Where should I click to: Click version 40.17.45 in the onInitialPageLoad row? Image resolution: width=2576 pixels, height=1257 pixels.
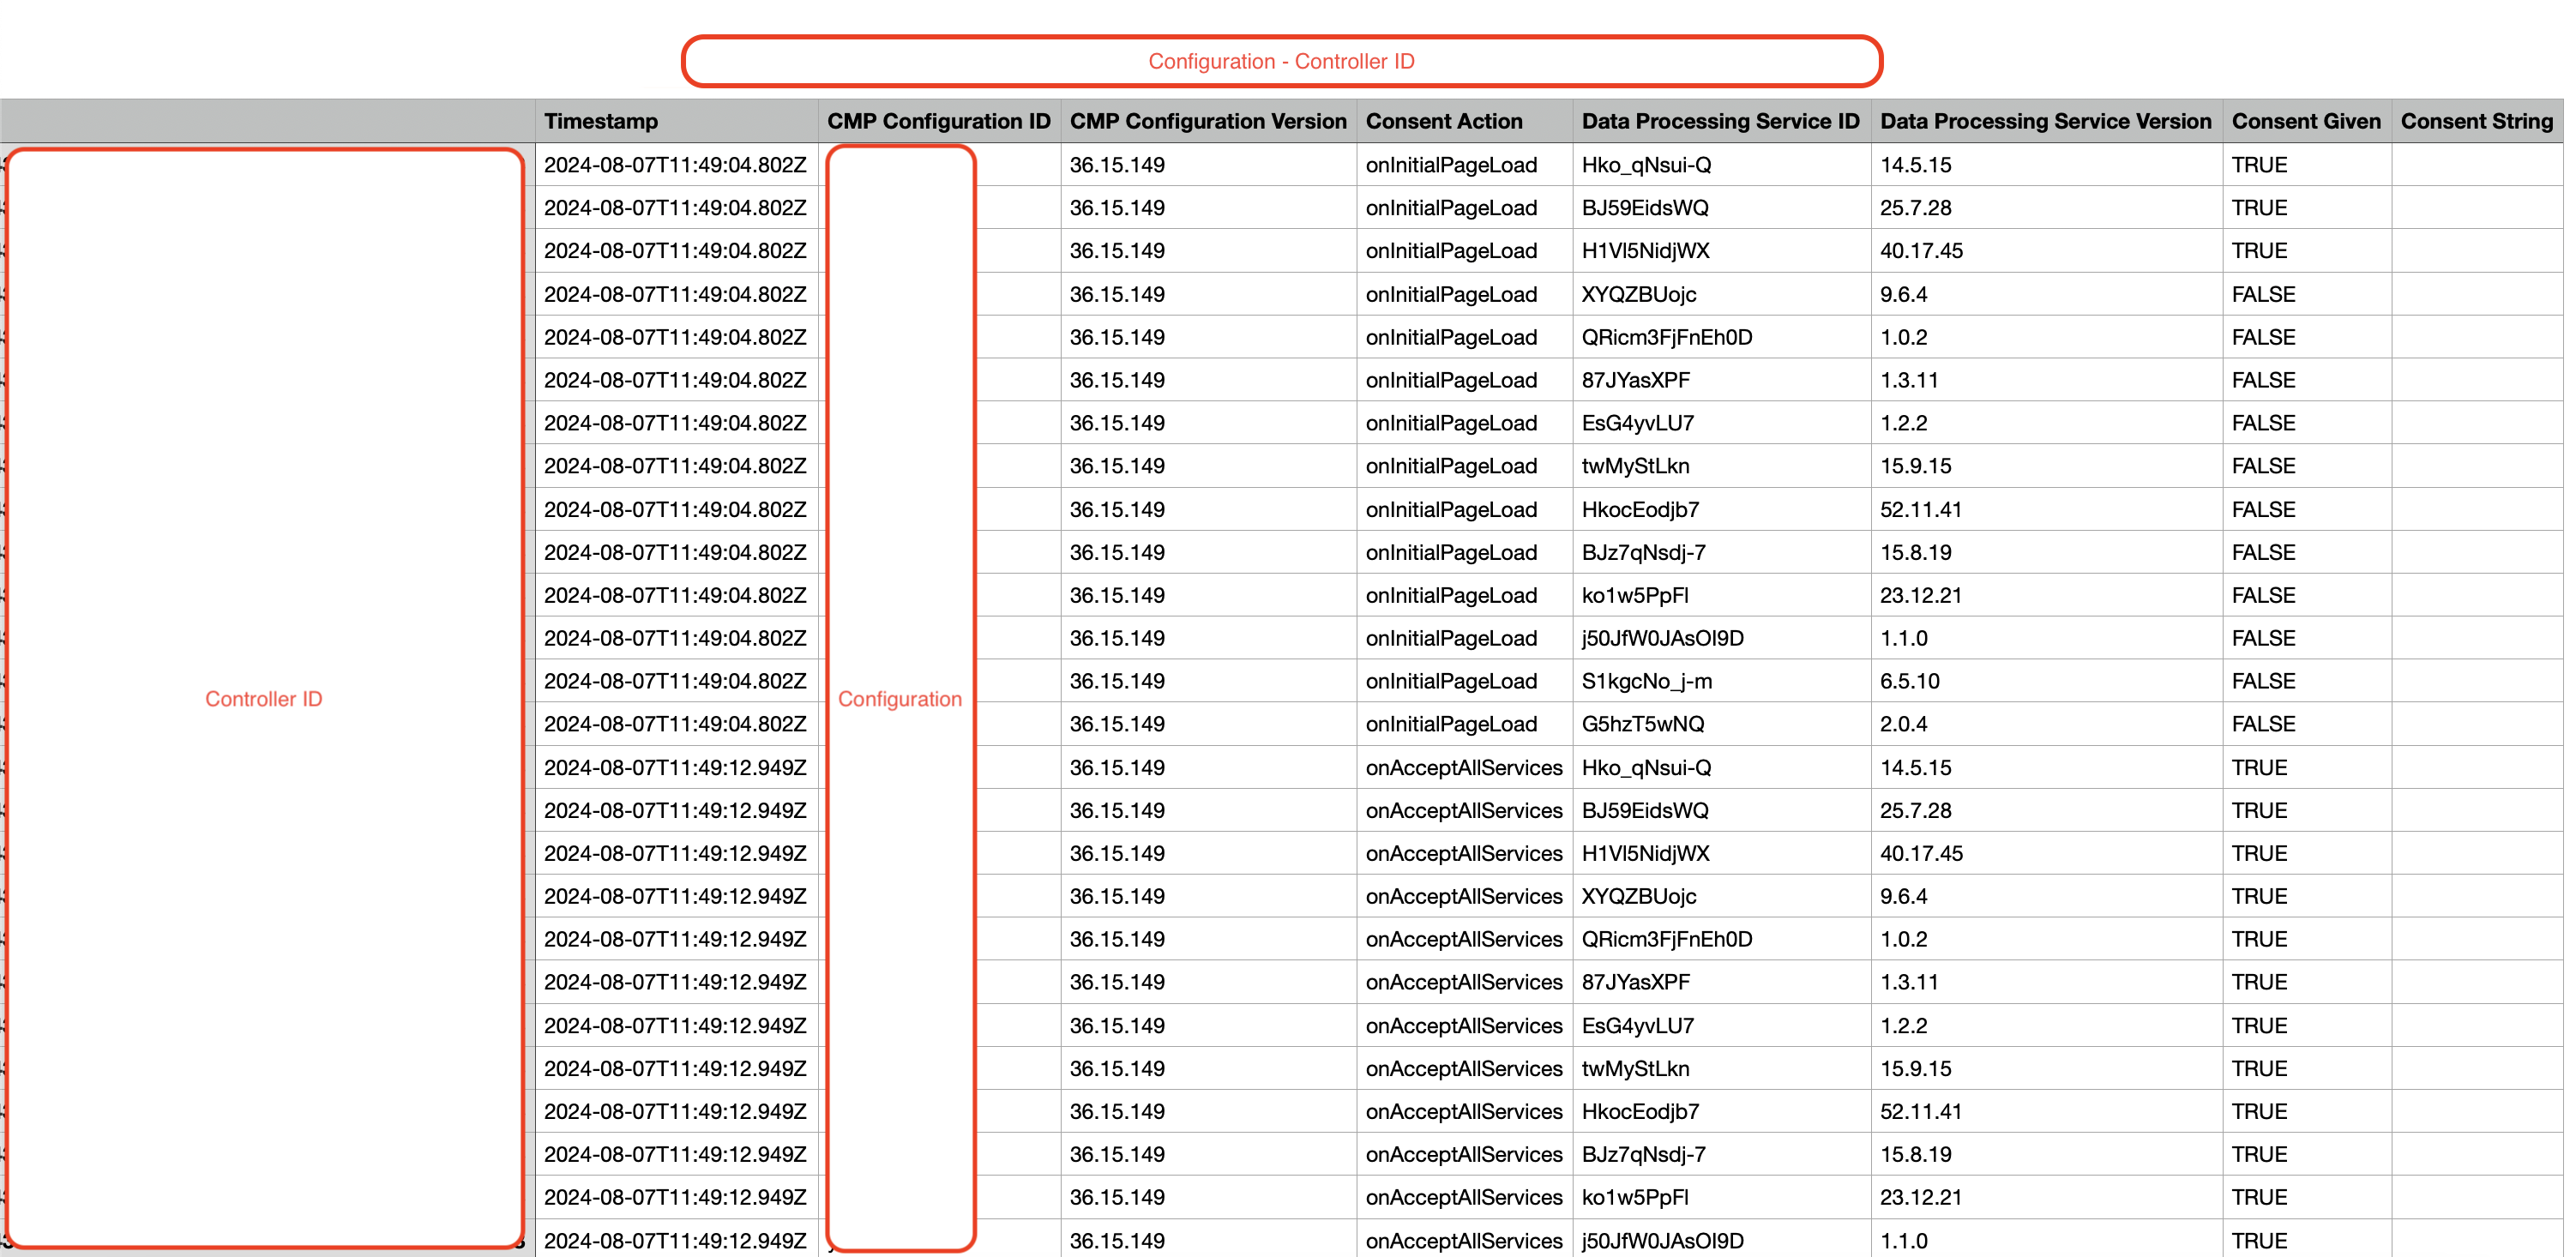click(x=1921, y=251)
